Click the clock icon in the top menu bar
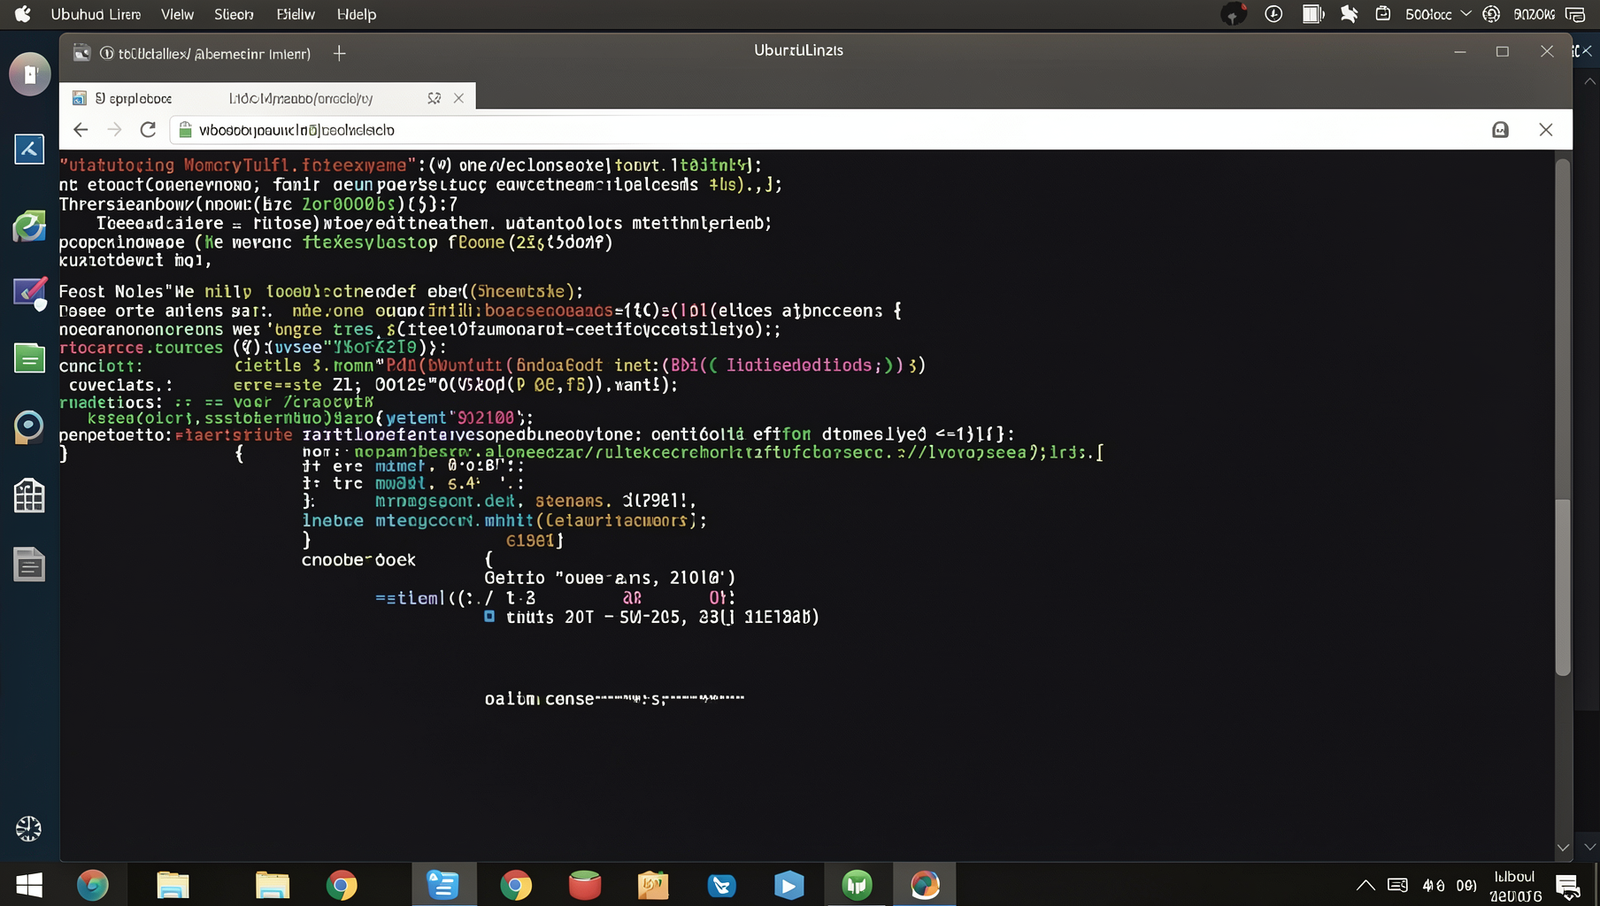This screenshot has height=906, width=1600. pyautogui.click(x=1273, y=14)
